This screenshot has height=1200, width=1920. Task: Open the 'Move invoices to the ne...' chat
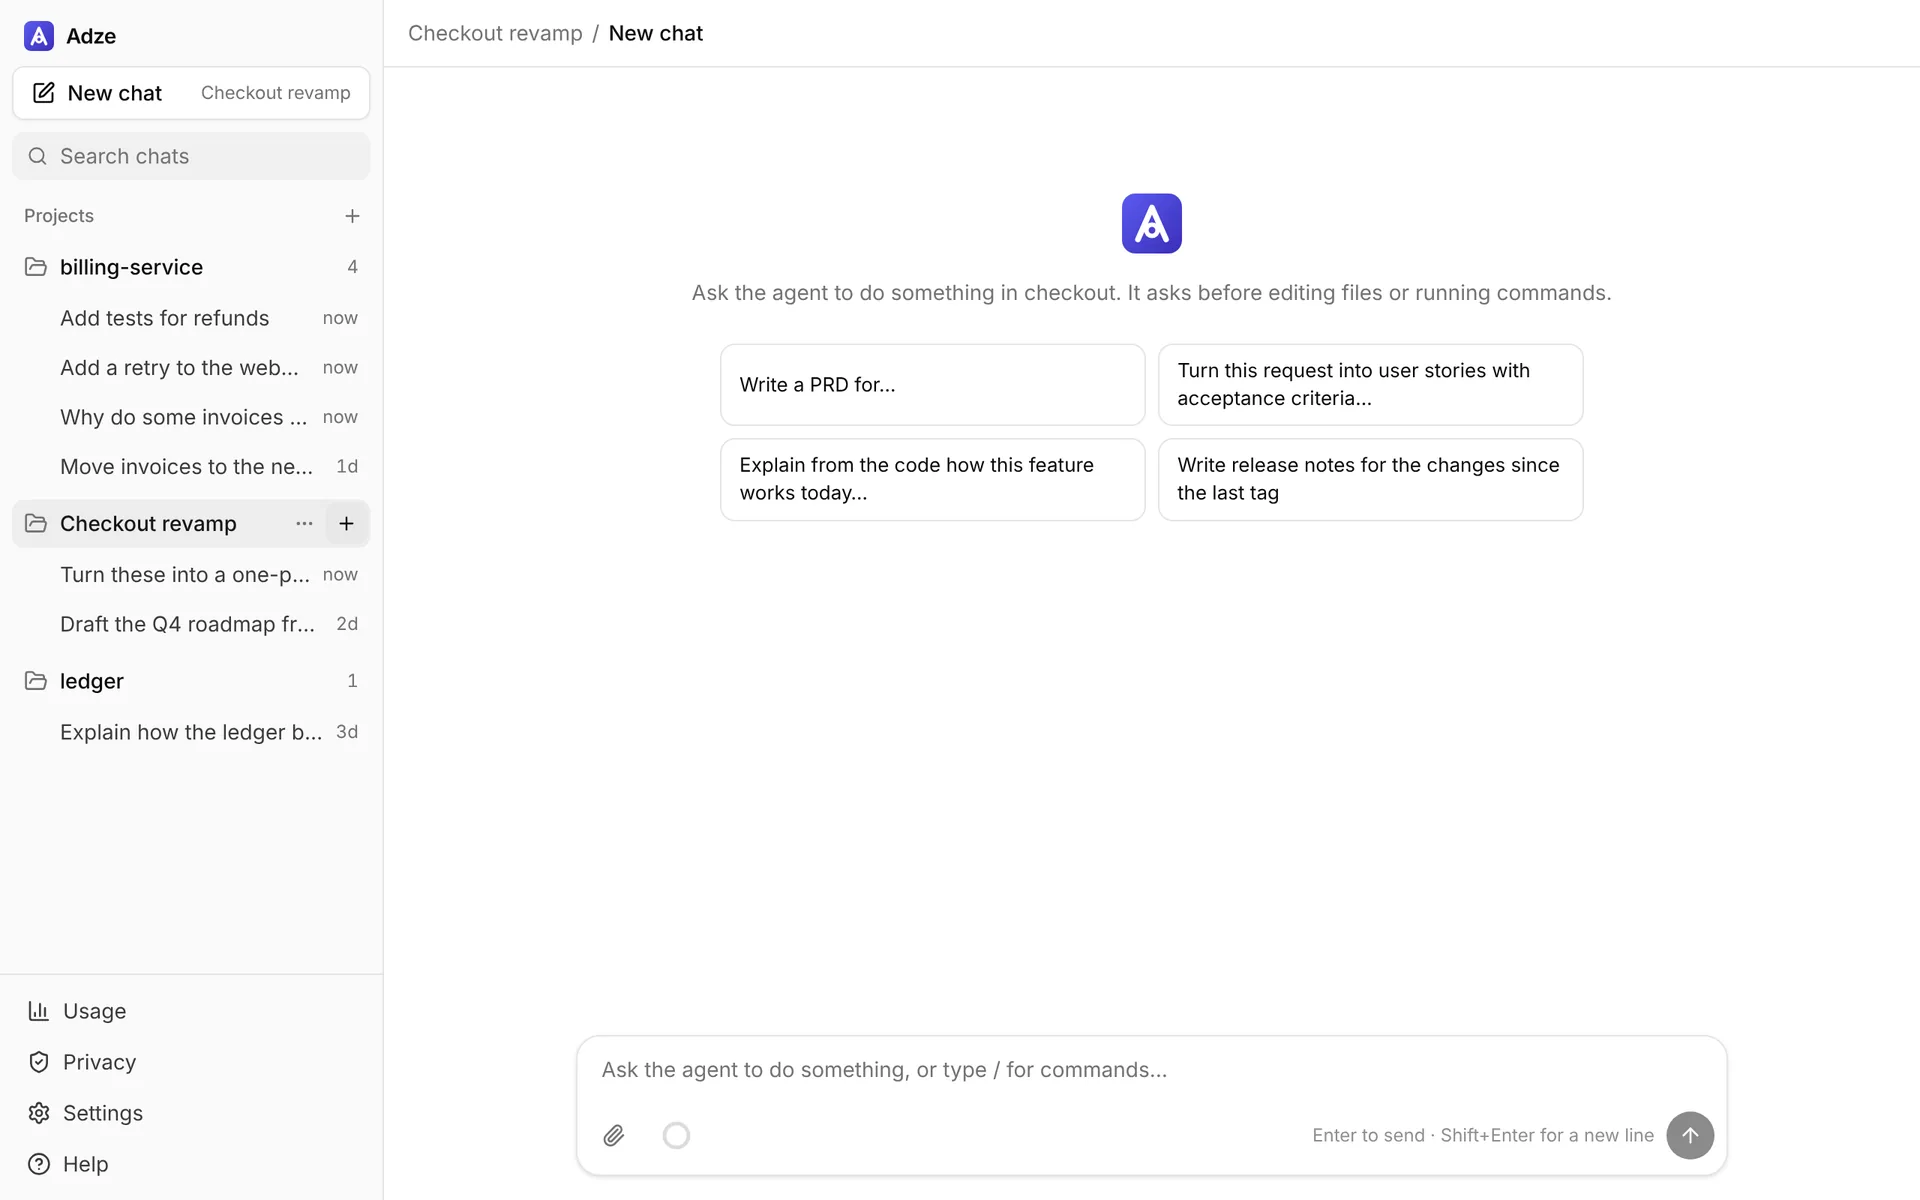[x=191, y=467]
